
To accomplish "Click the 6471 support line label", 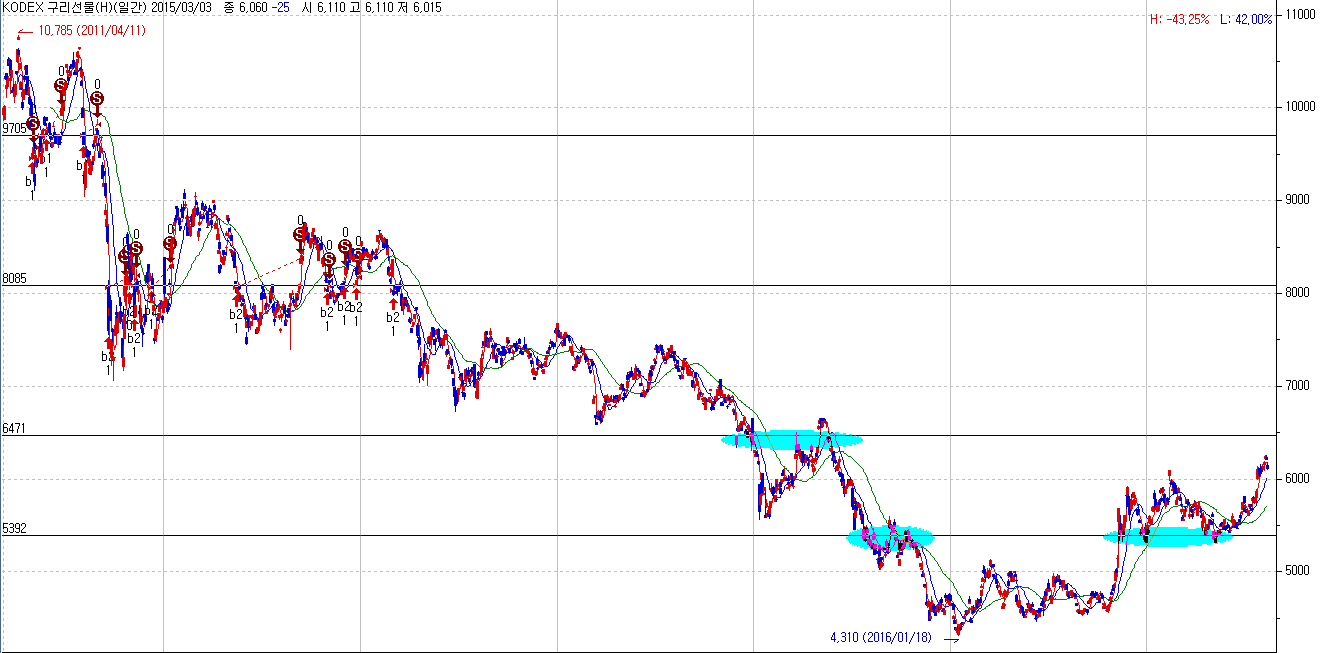I will (15, 428).
